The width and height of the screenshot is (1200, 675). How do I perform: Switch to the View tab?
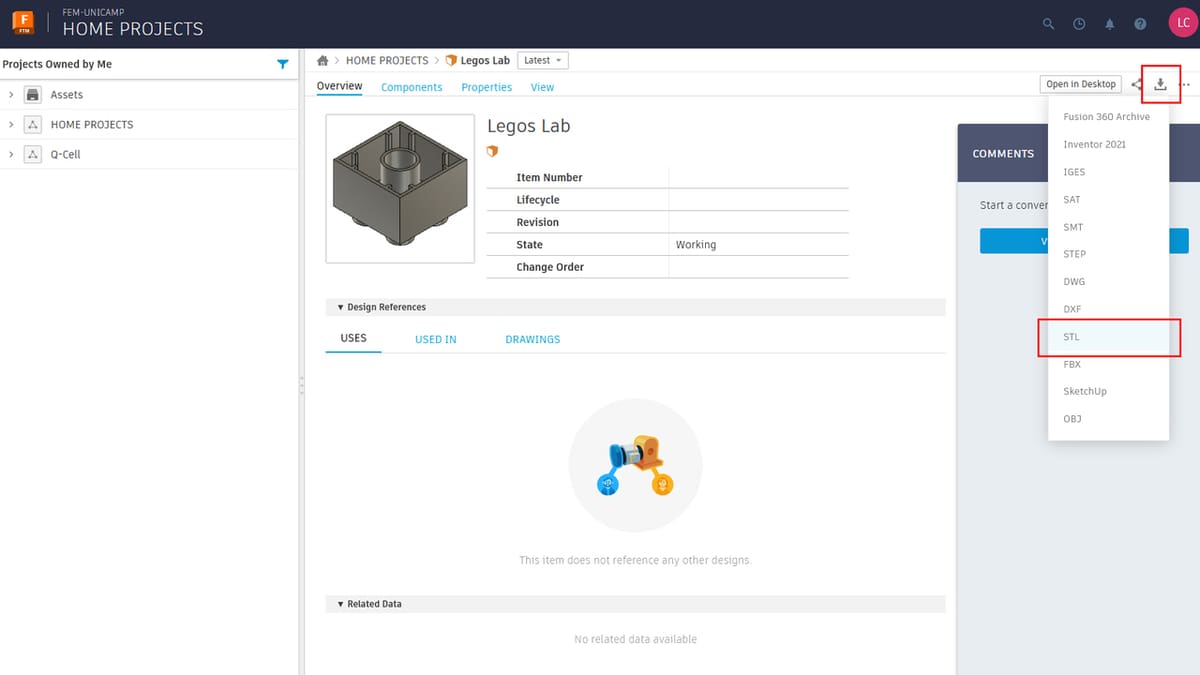pos(542,88)
